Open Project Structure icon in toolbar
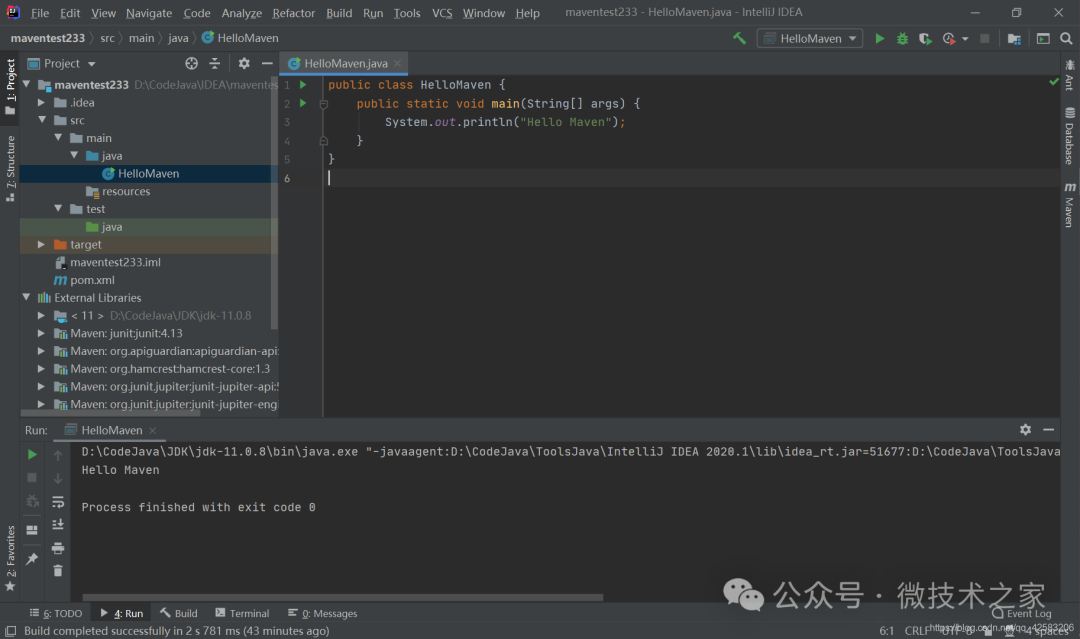This screenshot has width=1080, height=639. [x=1014, y=39]
